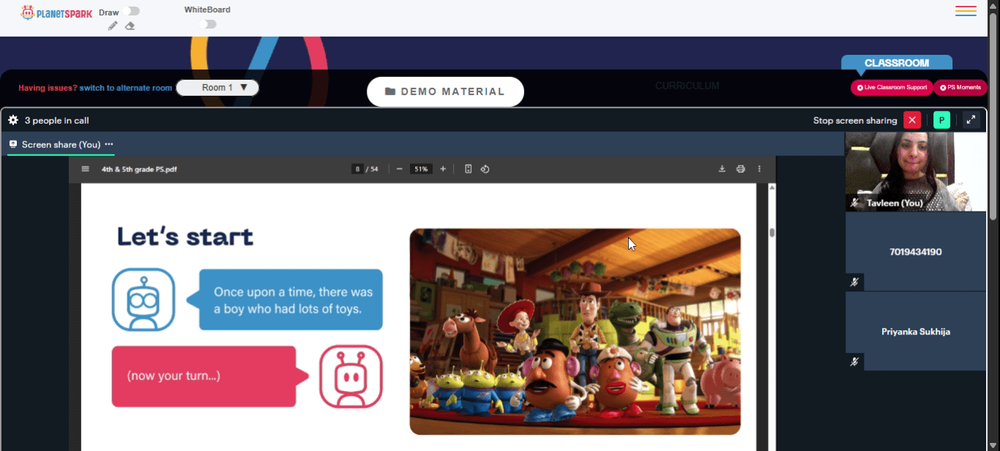Open the screen share more options dots
This screenshot has height=451, width=1000.
[x=109, y=144]
